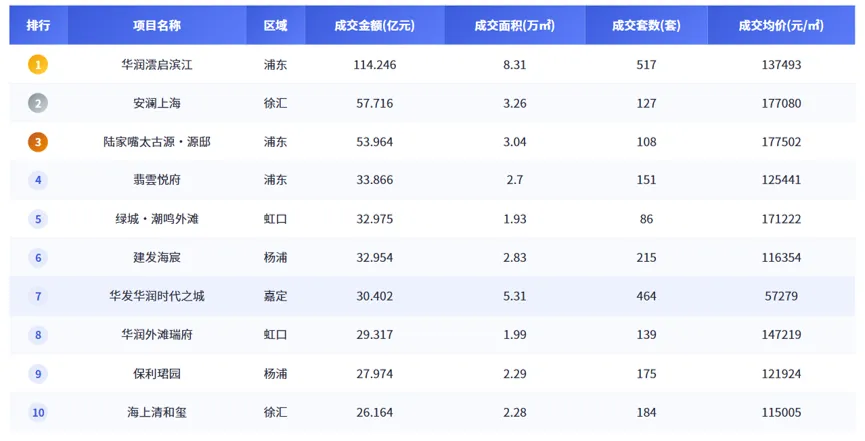865x441 pixels.
Task: Click the 区域 column header
Action: [275, 25]
